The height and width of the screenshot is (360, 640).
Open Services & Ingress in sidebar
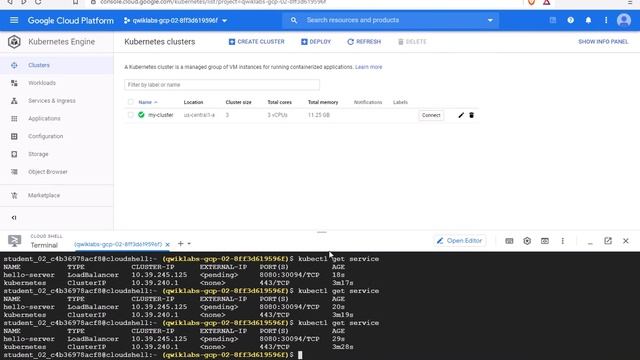tap(57, 101)
